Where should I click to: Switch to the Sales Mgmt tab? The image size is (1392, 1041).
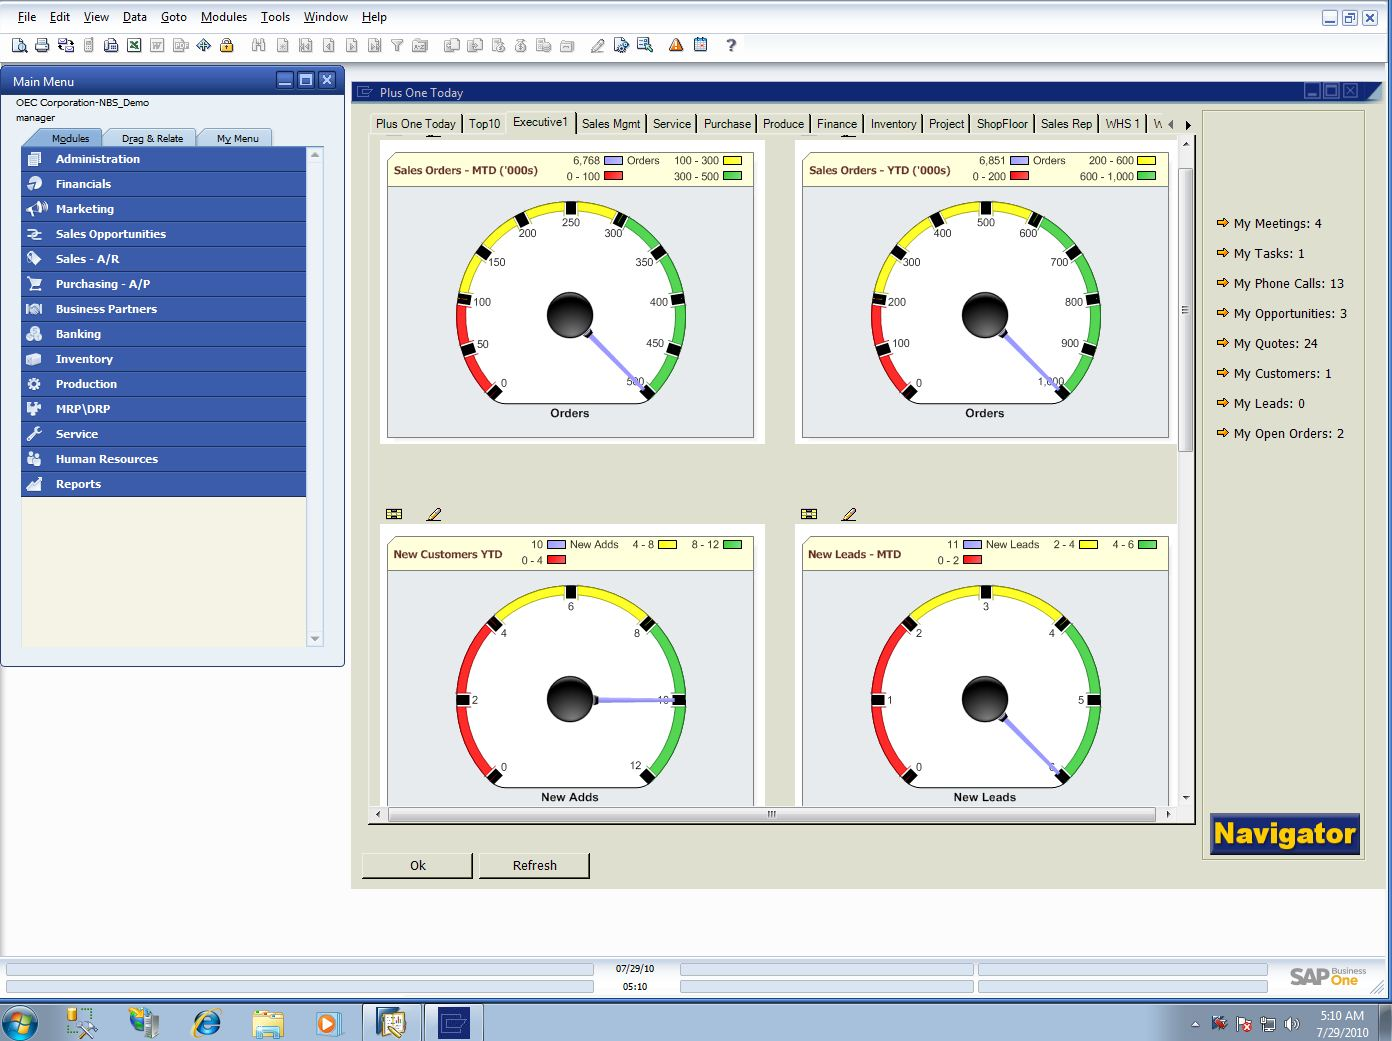[611, 124]
